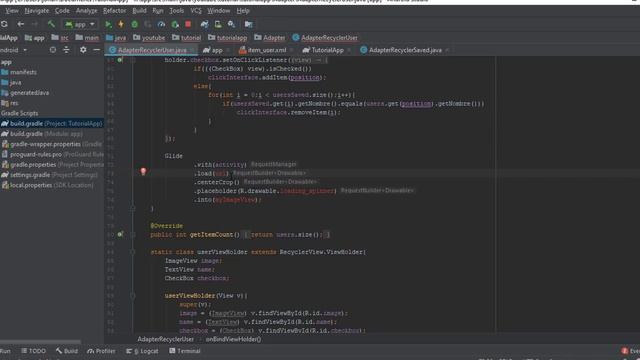Open the TODO tool window
Image resolution: width=640 pixels, height=360 pixels.
pos(33,351)
